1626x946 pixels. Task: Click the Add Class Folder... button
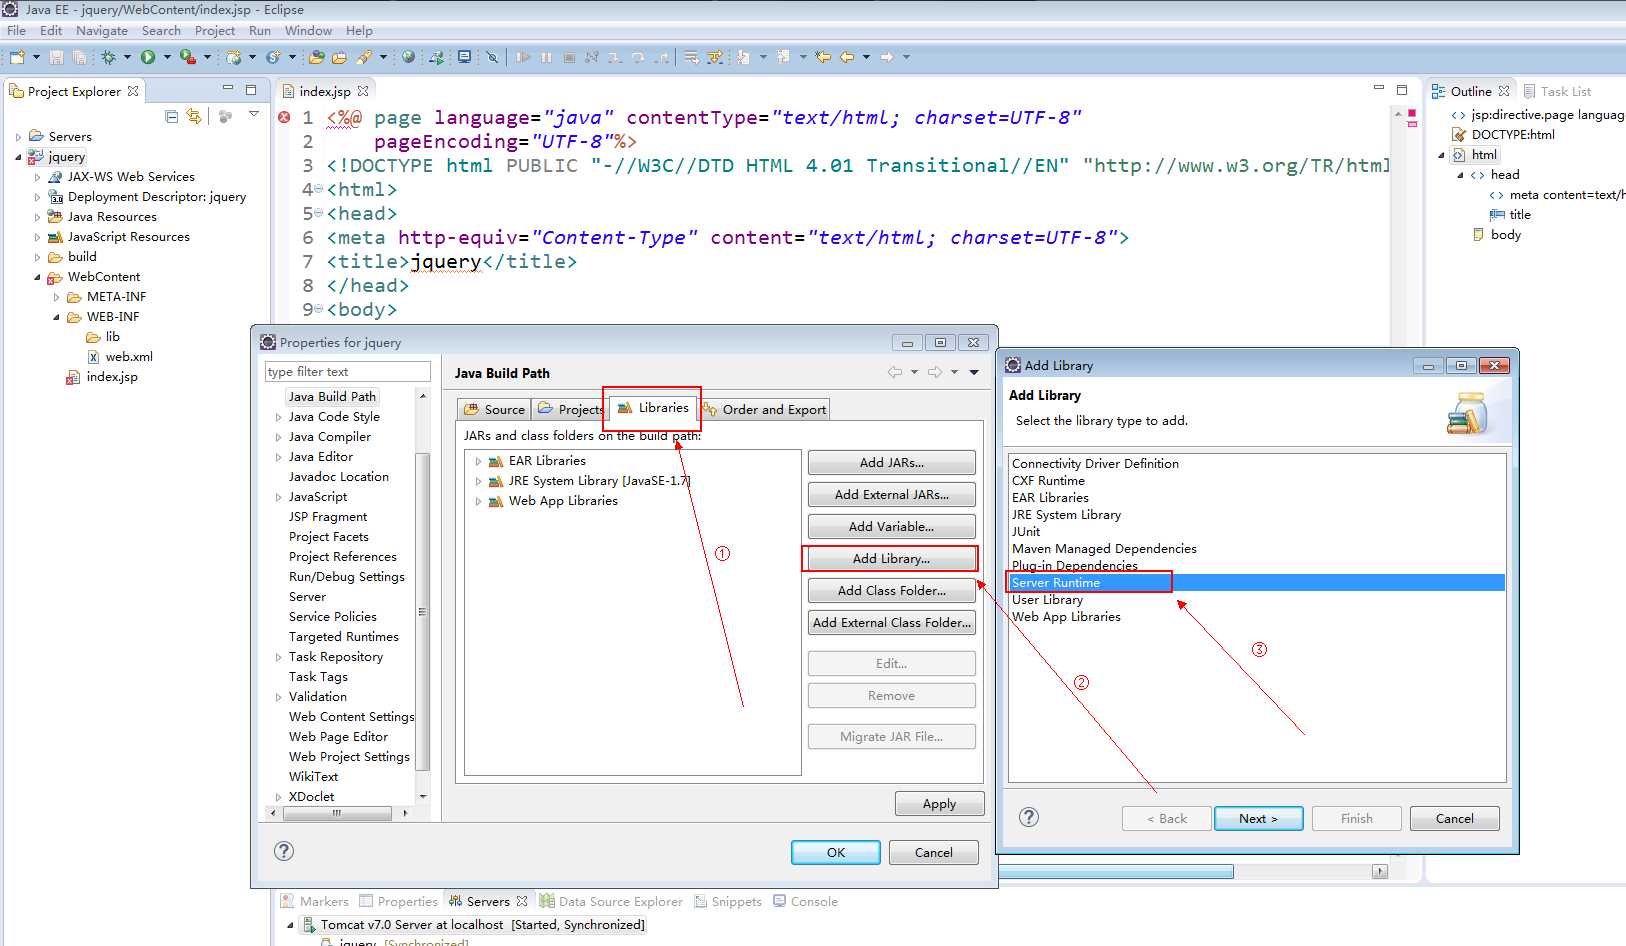891,590
